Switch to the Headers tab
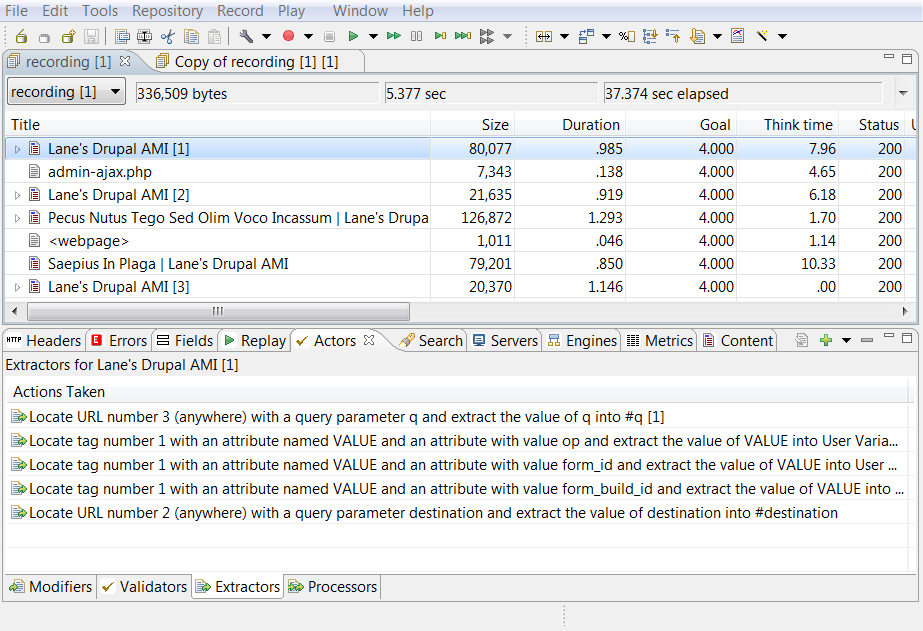Screen dimensions: 923x631 pos(44,341)
